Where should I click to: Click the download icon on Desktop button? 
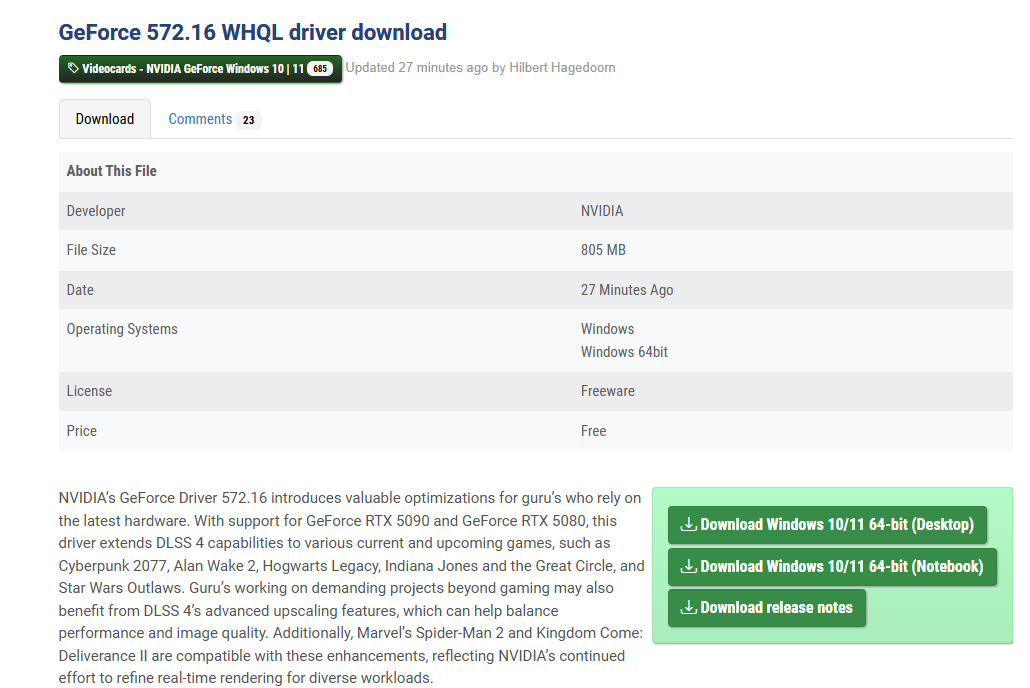click(x=688, y=524)
